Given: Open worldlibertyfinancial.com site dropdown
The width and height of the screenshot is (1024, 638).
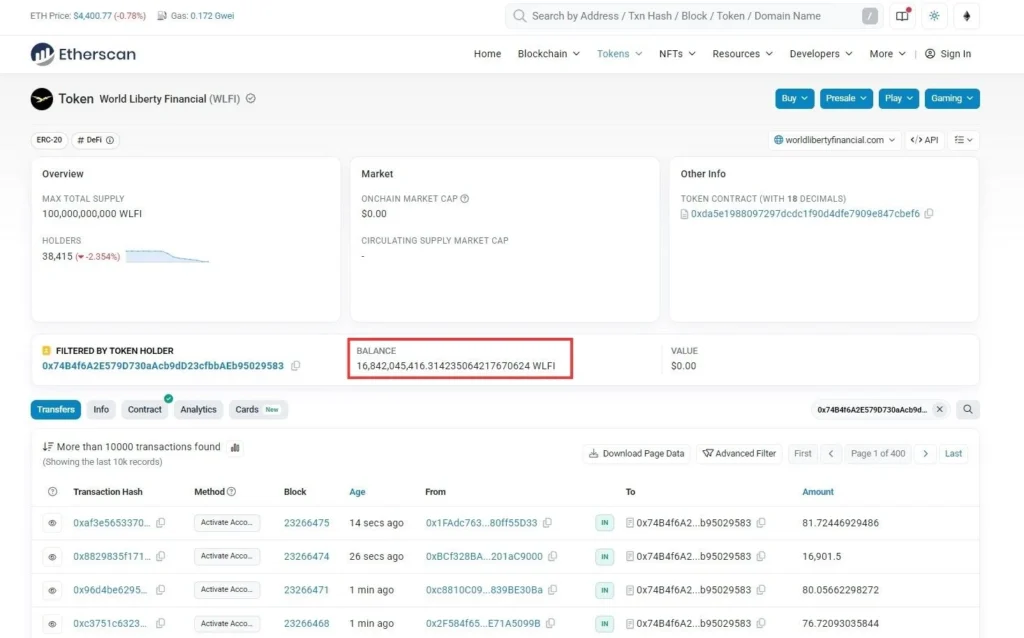Looking at the screenshot, I should [835, 140].
